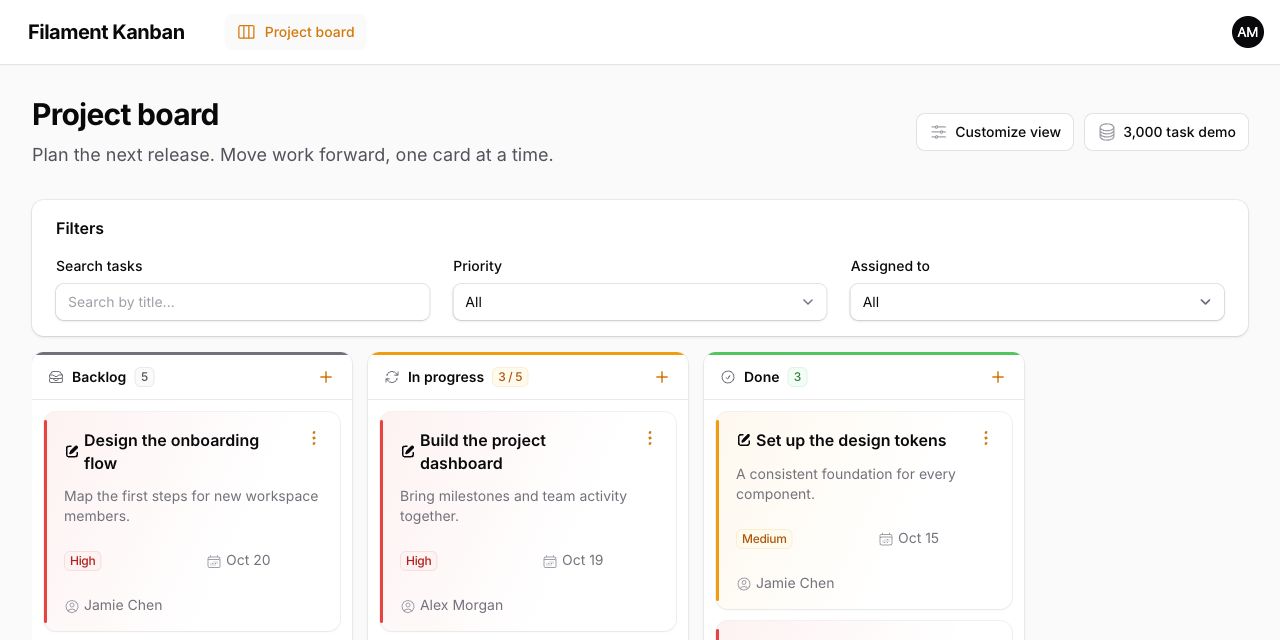Click person icon on Design the onboarding flow card

(72, 606)
